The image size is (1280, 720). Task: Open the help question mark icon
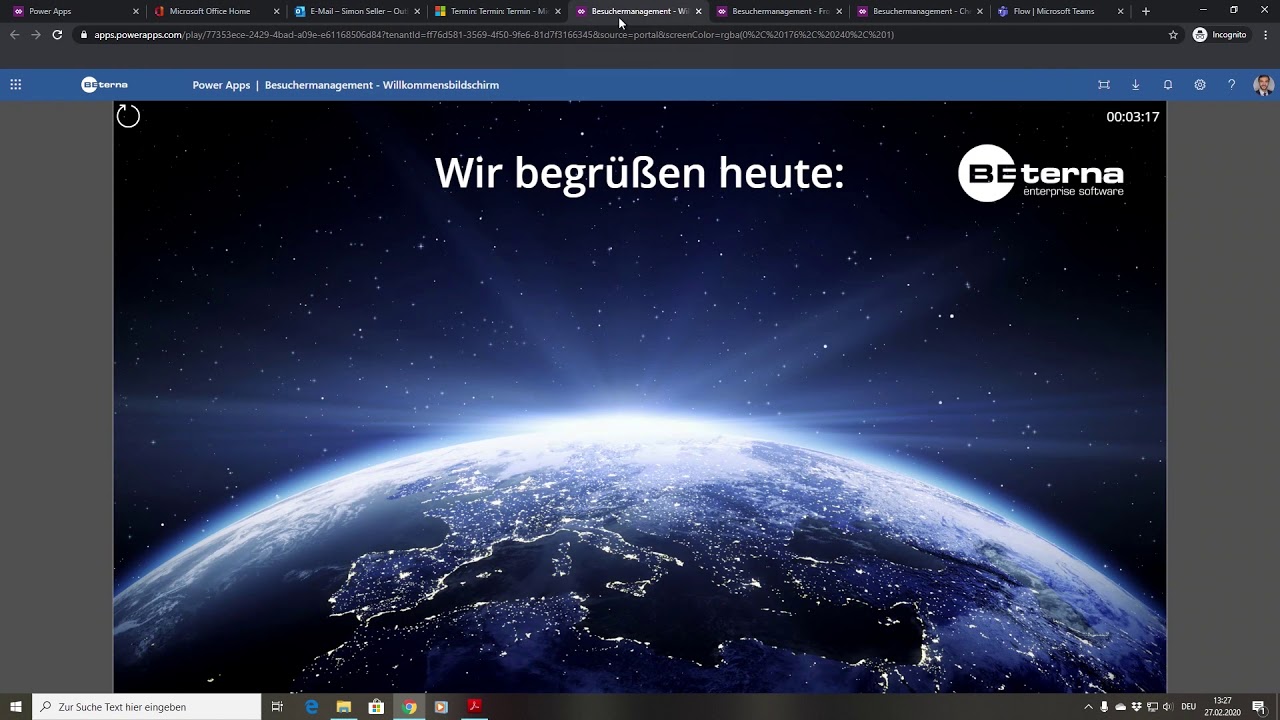coord(1232,85)
